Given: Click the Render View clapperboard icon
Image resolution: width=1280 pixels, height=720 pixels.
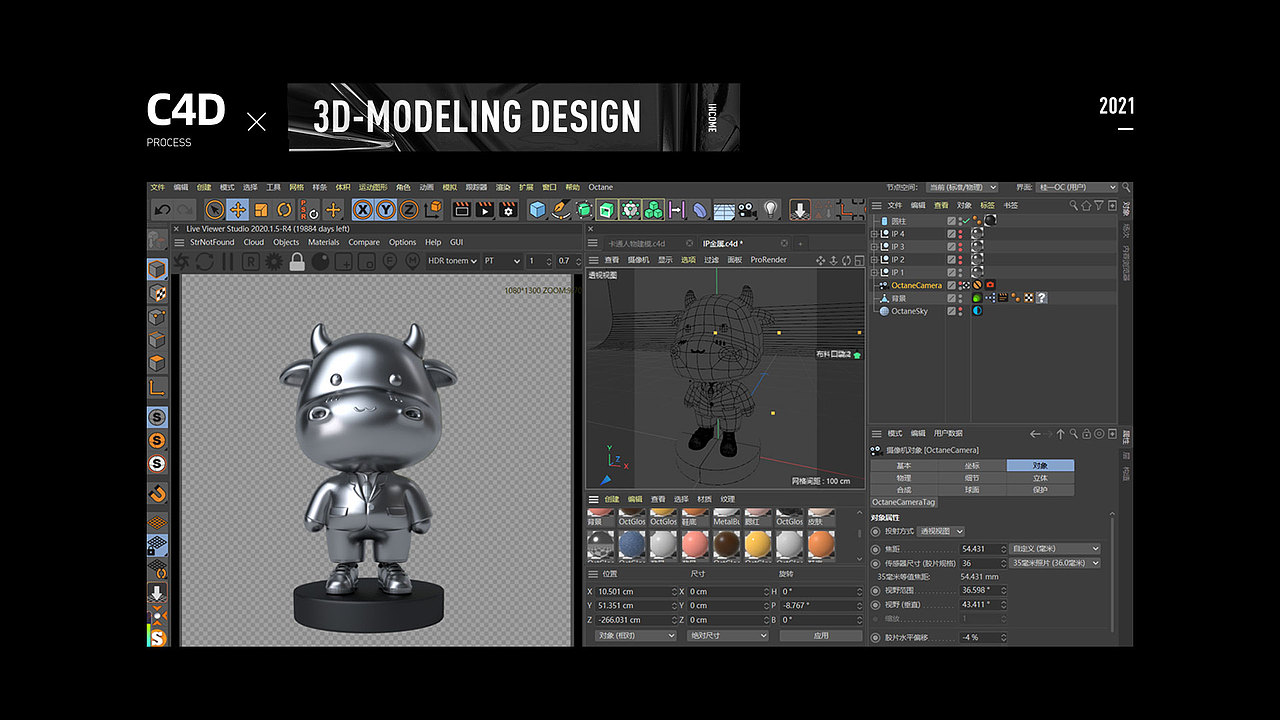Looking at the screenshot, I should click(x=461, y=210).
